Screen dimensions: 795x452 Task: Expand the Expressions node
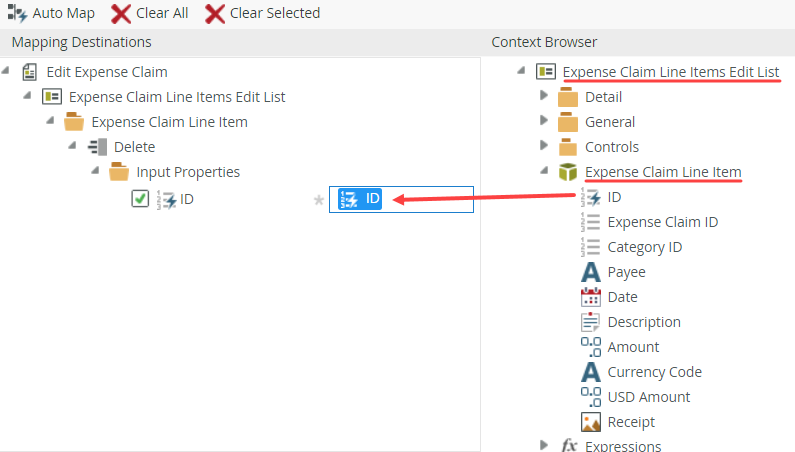544,445
